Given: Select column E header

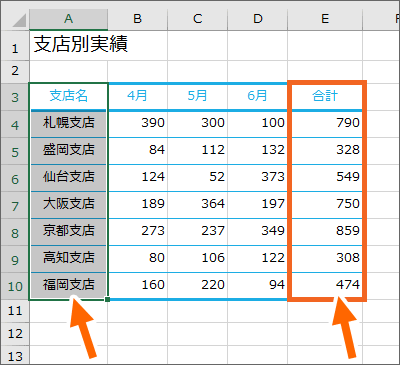Looking at the screenshot, I should [325, 19].
